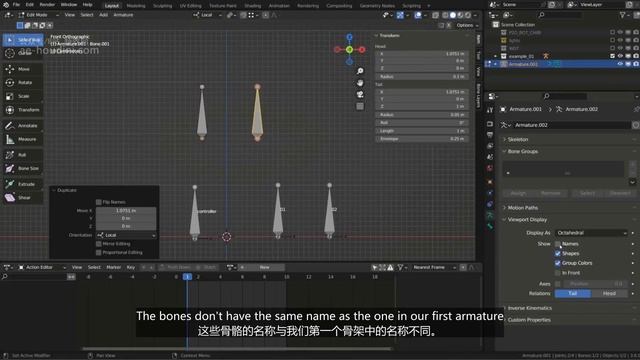Click the New action button
This screenshot has width=640, height=360.
tap(264, 267)
